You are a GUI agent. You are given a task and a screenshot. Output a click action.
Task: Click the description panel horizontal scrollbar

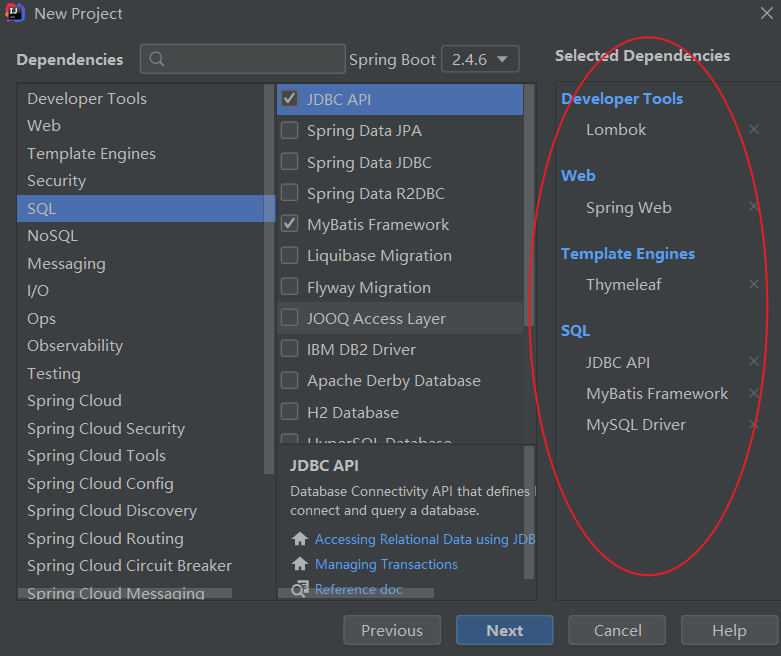click(x=356, y=593)
